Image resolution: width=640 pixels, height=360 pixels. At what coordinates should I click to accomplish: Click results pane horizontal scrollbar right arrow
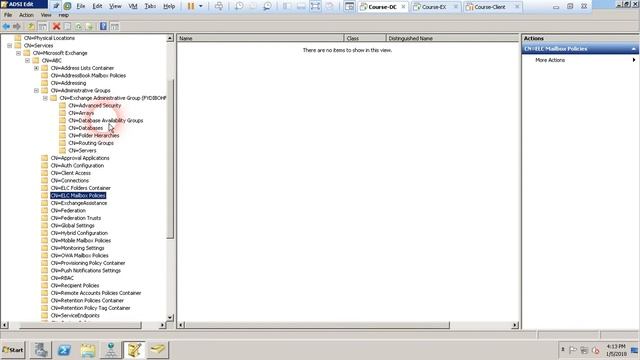[x=515, y=325]
